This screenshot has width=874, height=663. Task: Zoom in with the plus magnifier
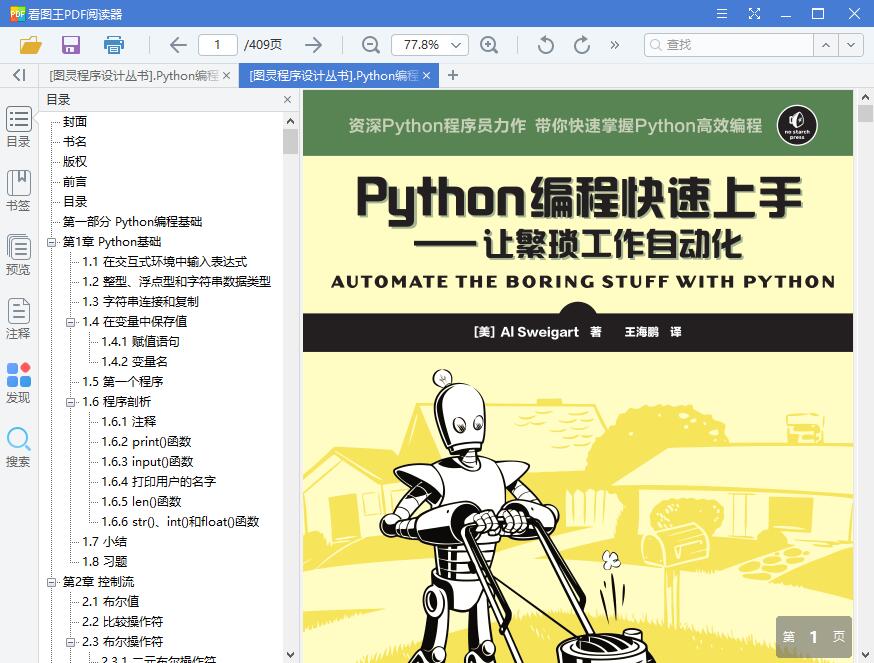[x=489, y=45]
